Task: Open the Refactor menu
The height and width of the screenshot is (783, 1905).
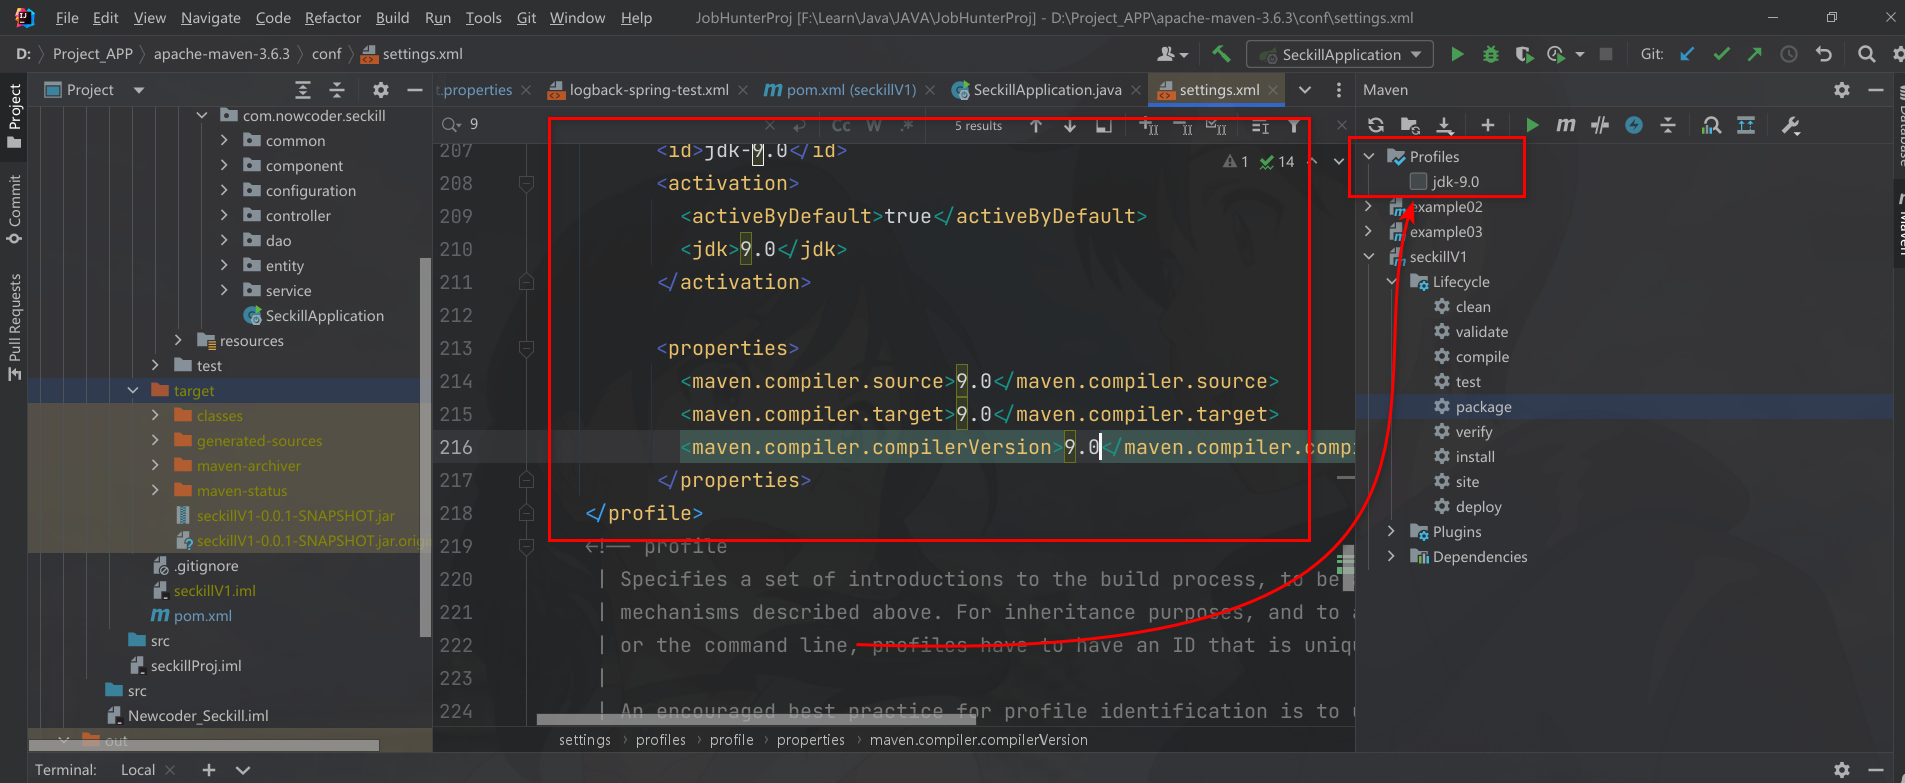Action: pyautogui.click(x=333, y=18)
